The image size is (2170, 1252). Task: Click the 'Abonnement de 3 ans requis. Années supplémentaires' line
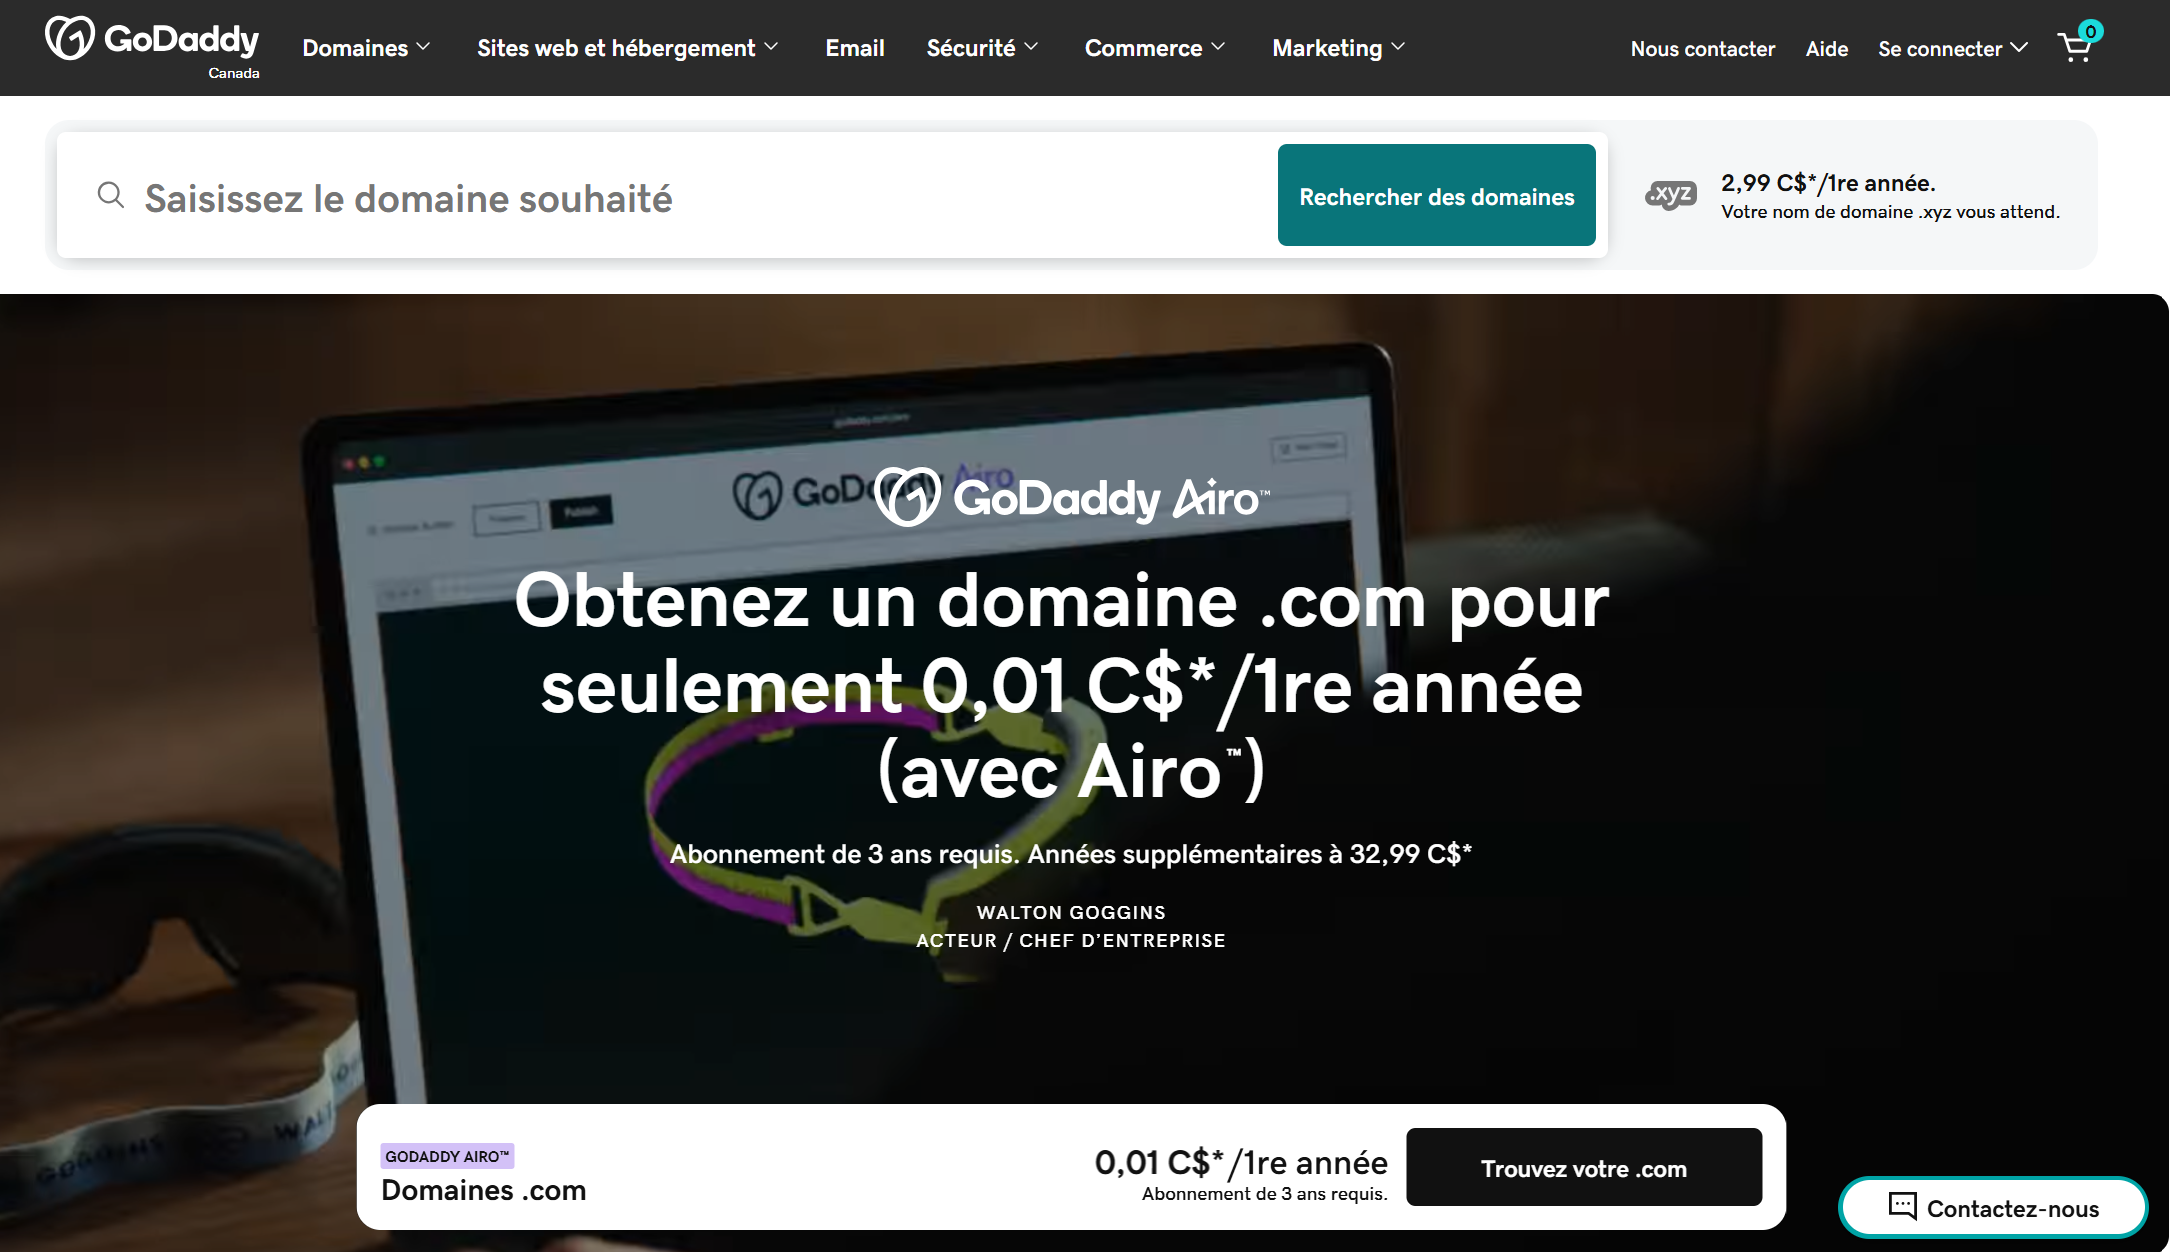(1071, 854)
